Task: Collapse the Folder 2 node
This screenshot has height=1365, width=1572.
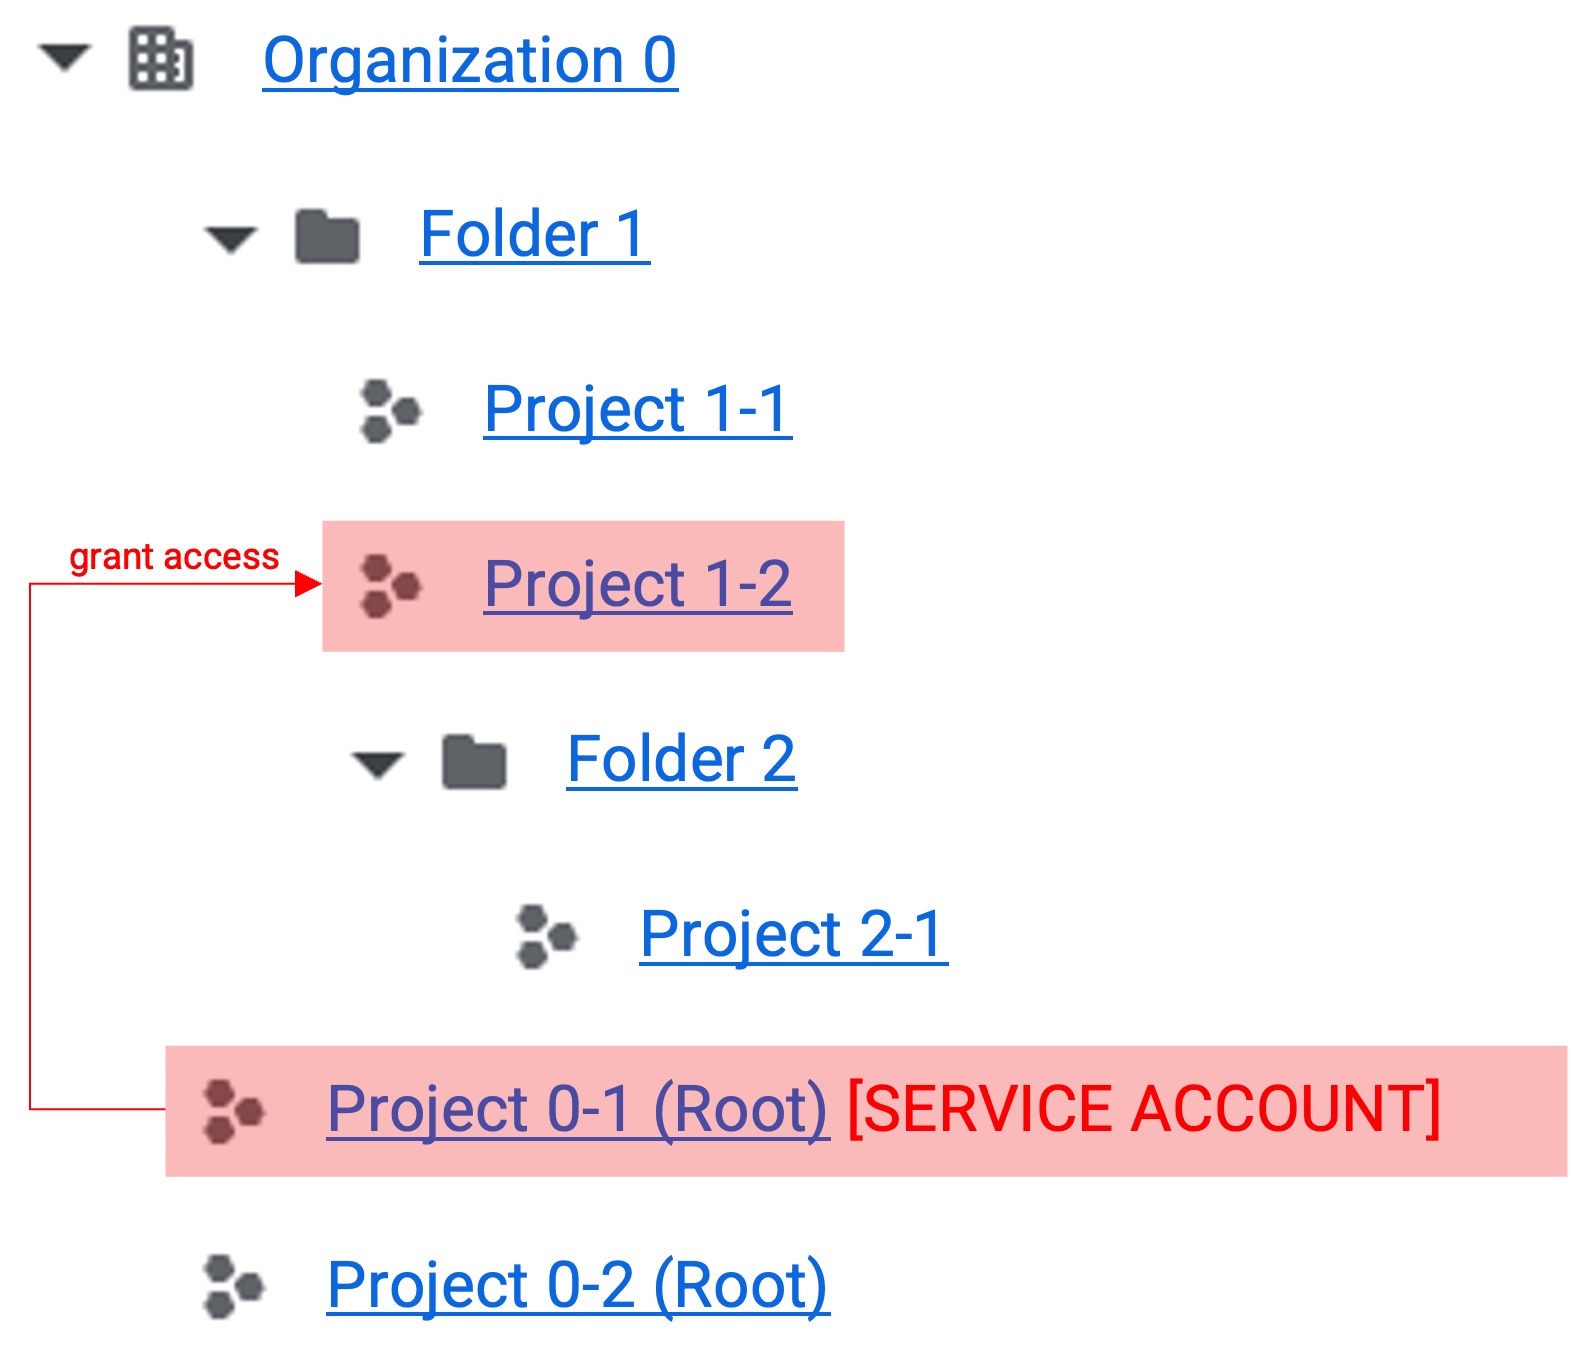Action: (378, 765)
